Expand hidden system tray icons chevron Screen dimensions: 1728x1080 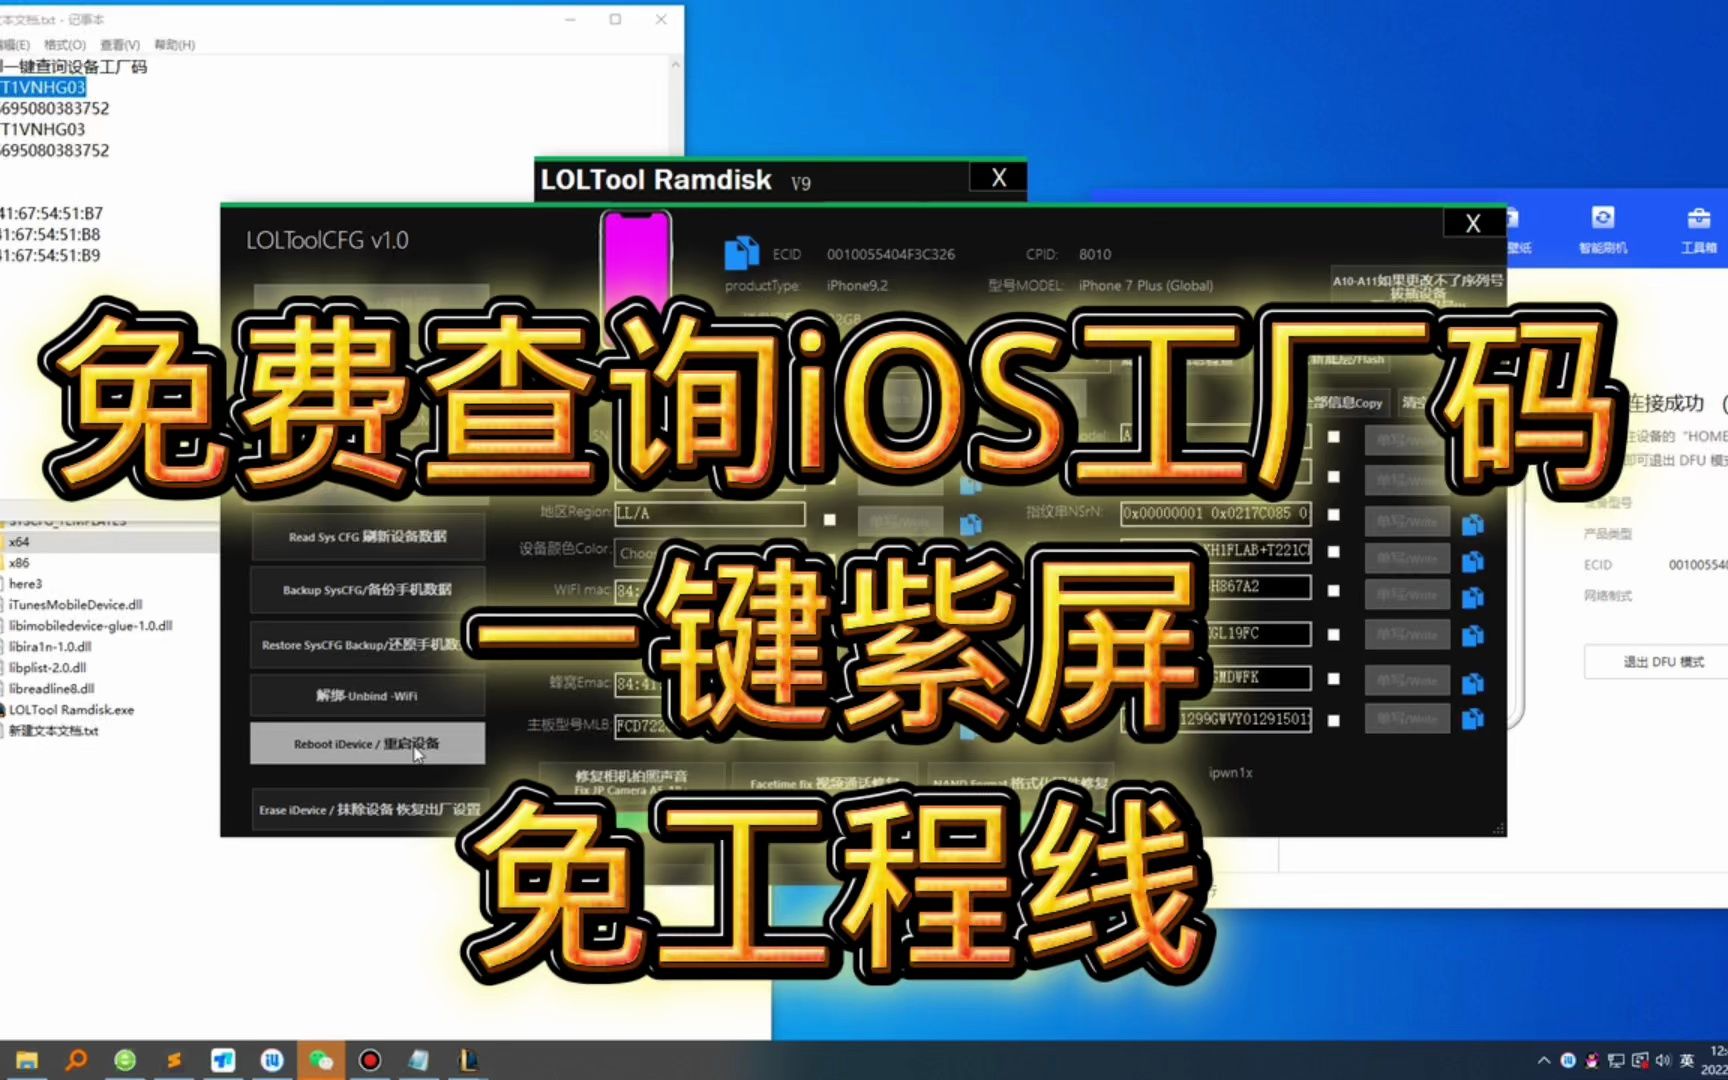pos(1543,1060)
